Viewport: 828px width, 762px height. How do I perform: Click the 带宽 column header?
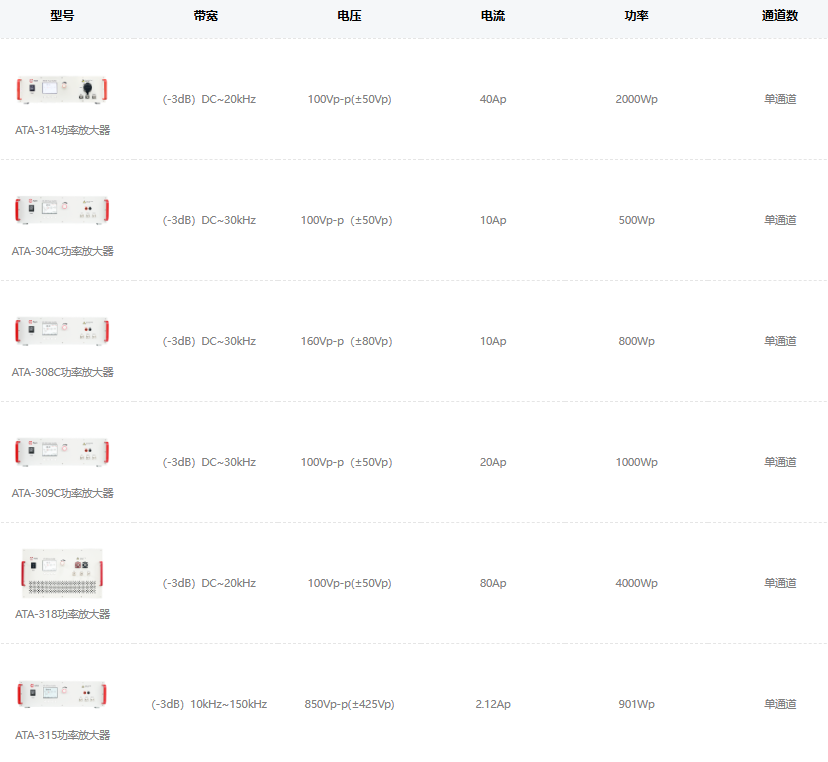[x=206, y=16]
